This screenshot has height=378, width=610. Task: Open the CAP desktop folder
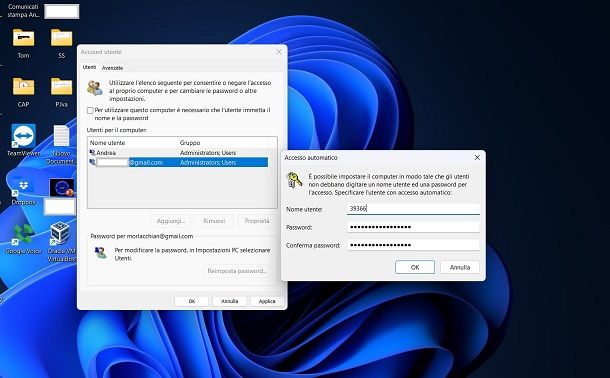pos(23,86)
